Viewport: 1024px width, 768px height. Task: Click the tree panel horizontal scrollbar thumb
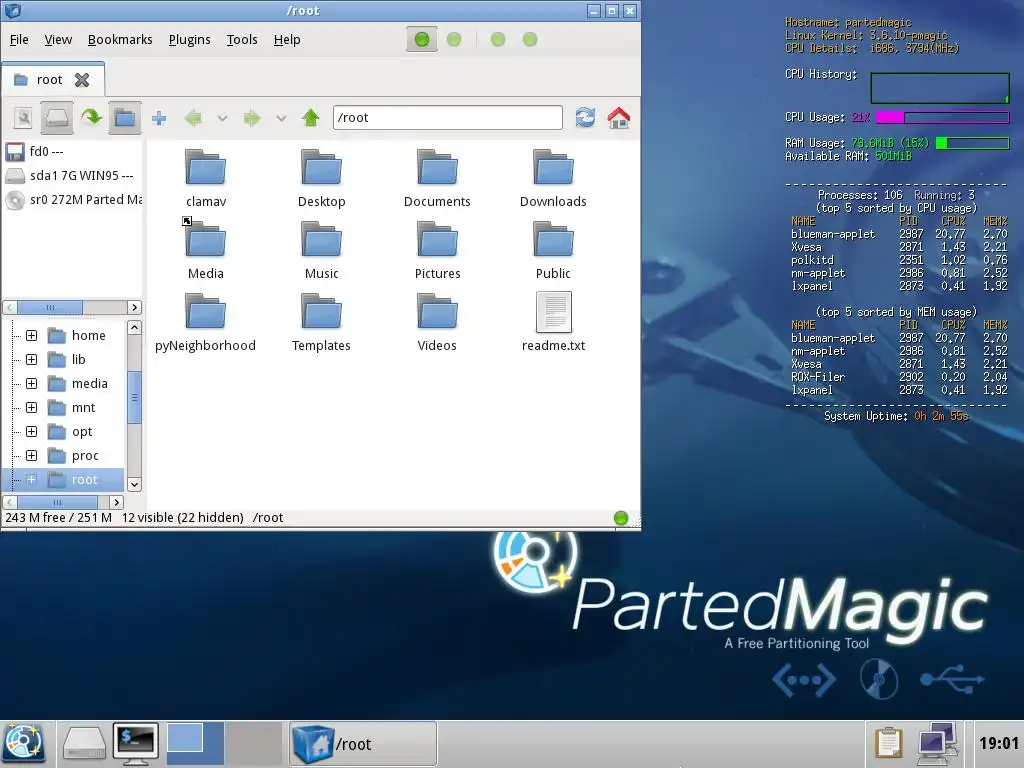(x=57, y=502)
